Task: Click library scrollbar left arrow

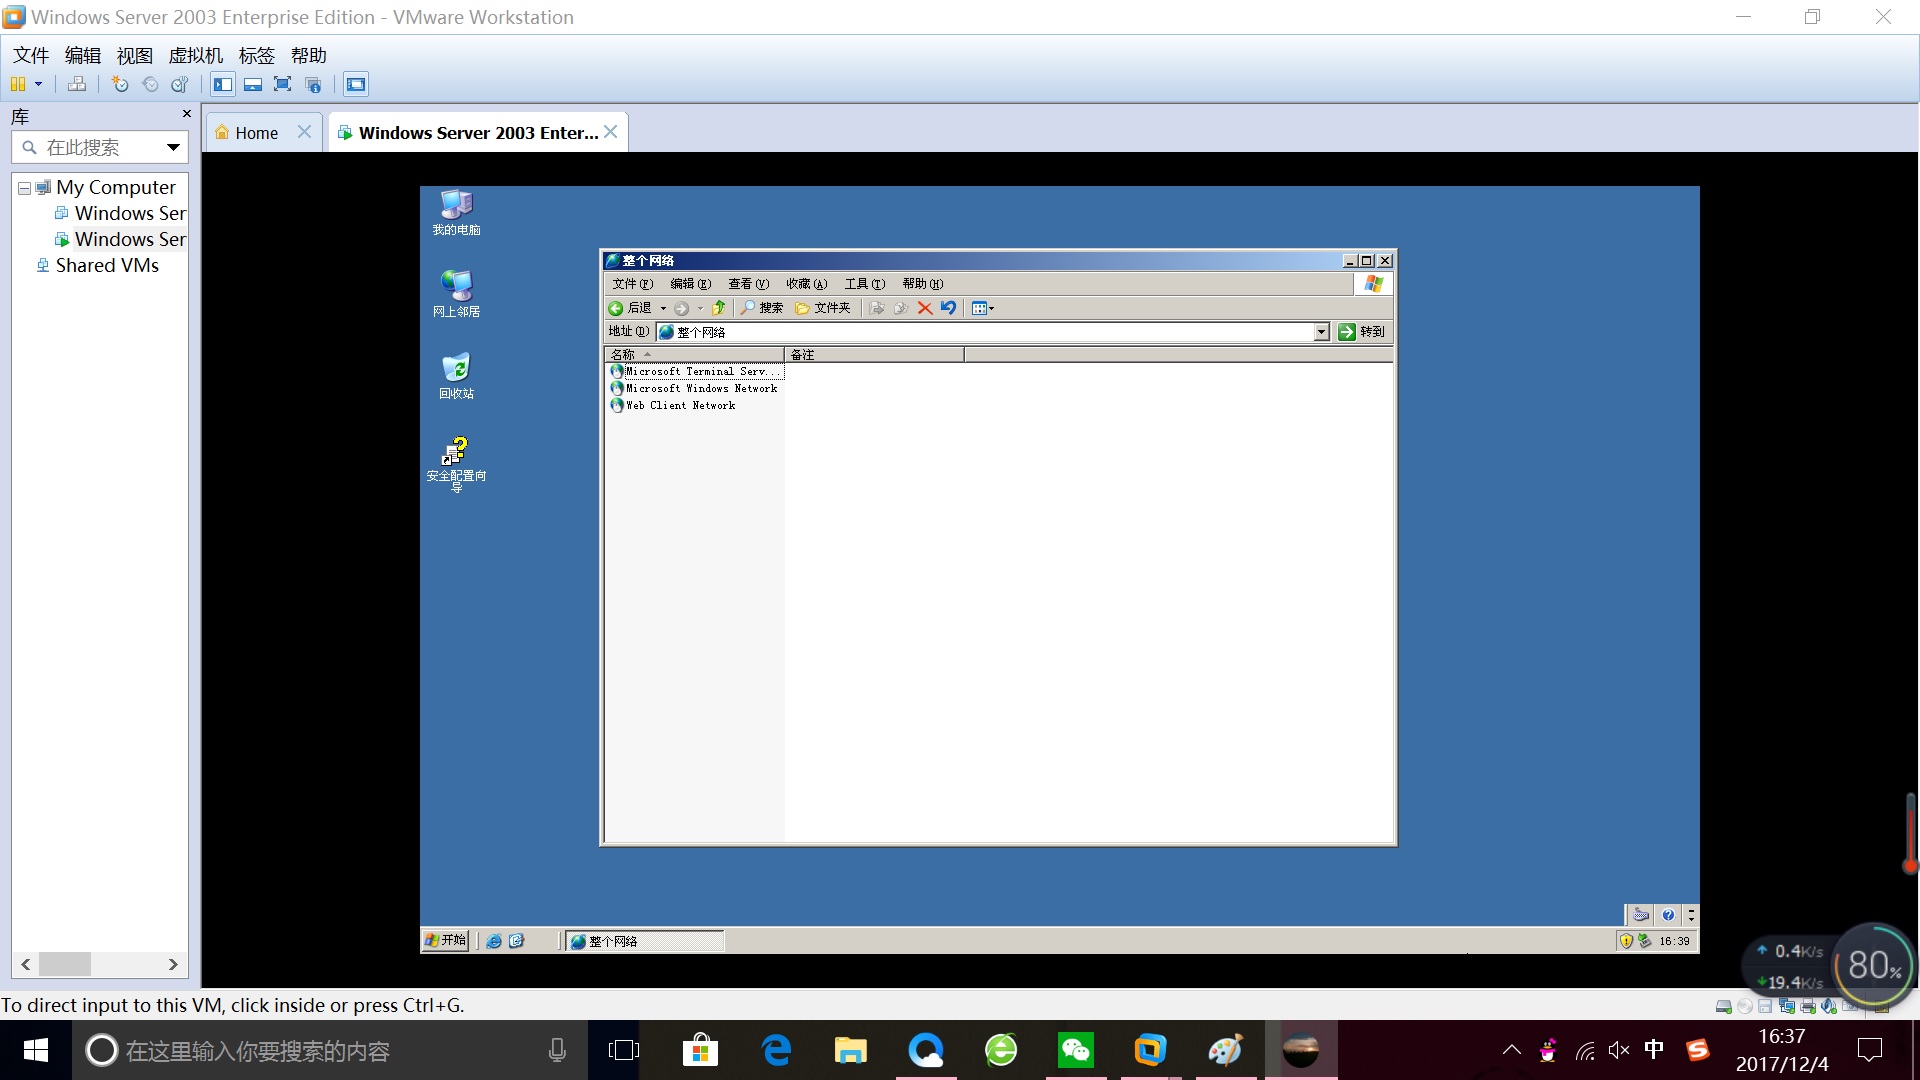Action: coord(26,964)
